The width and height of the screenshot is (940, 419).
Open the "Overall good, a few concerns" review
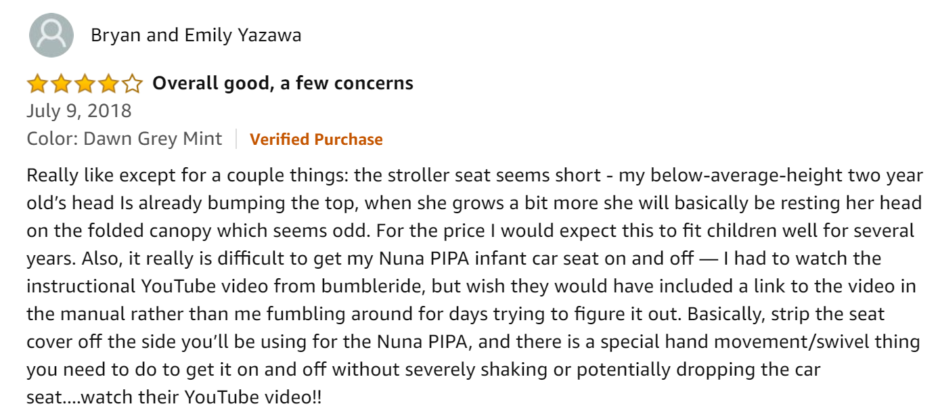point(282,83)
